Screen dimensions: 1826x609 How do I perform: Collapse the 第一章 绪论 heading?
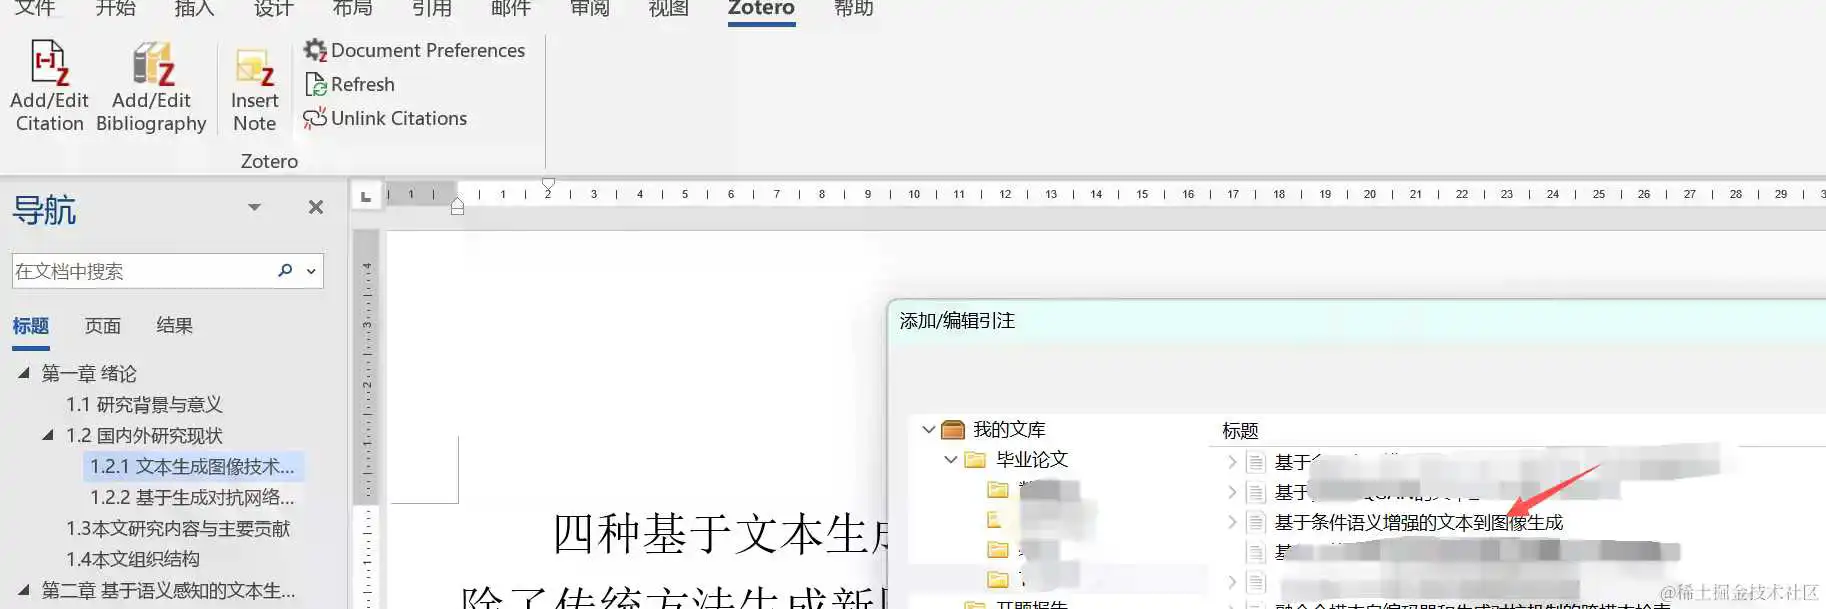point(24,373)
